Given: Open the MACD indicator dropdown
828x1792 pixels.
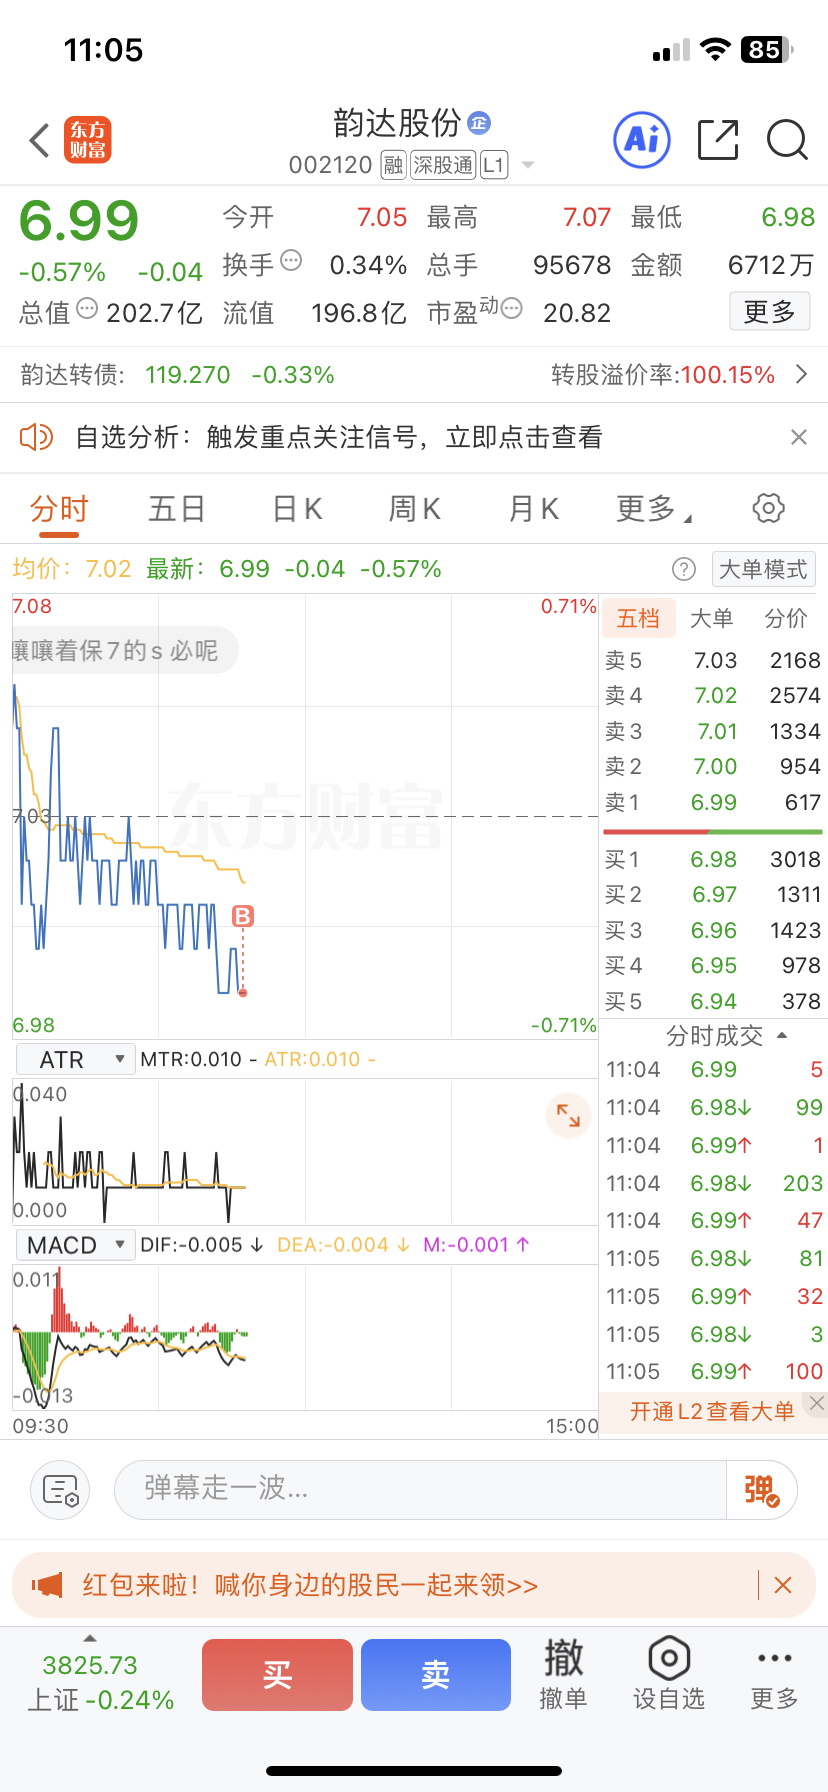Looking at the screenshot, I should coord(75,1245).
